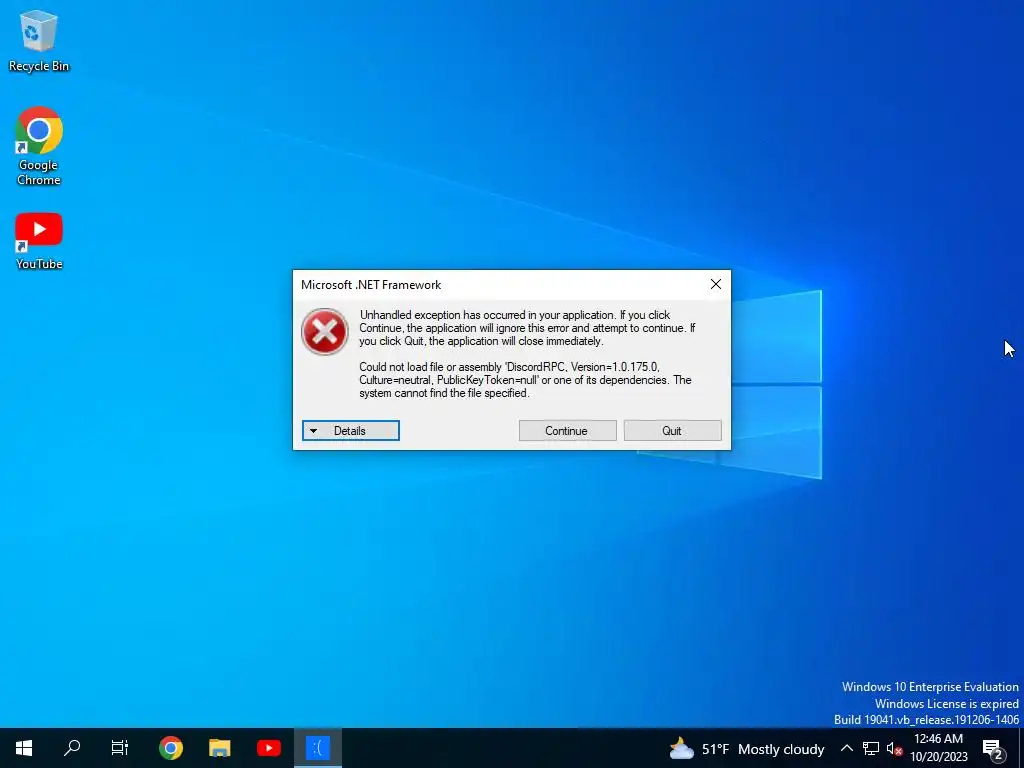Image resolution: width=1024 pixels, height=768 pixels.
Task: Expand the Details section of the error dialog
Action: 351,430
